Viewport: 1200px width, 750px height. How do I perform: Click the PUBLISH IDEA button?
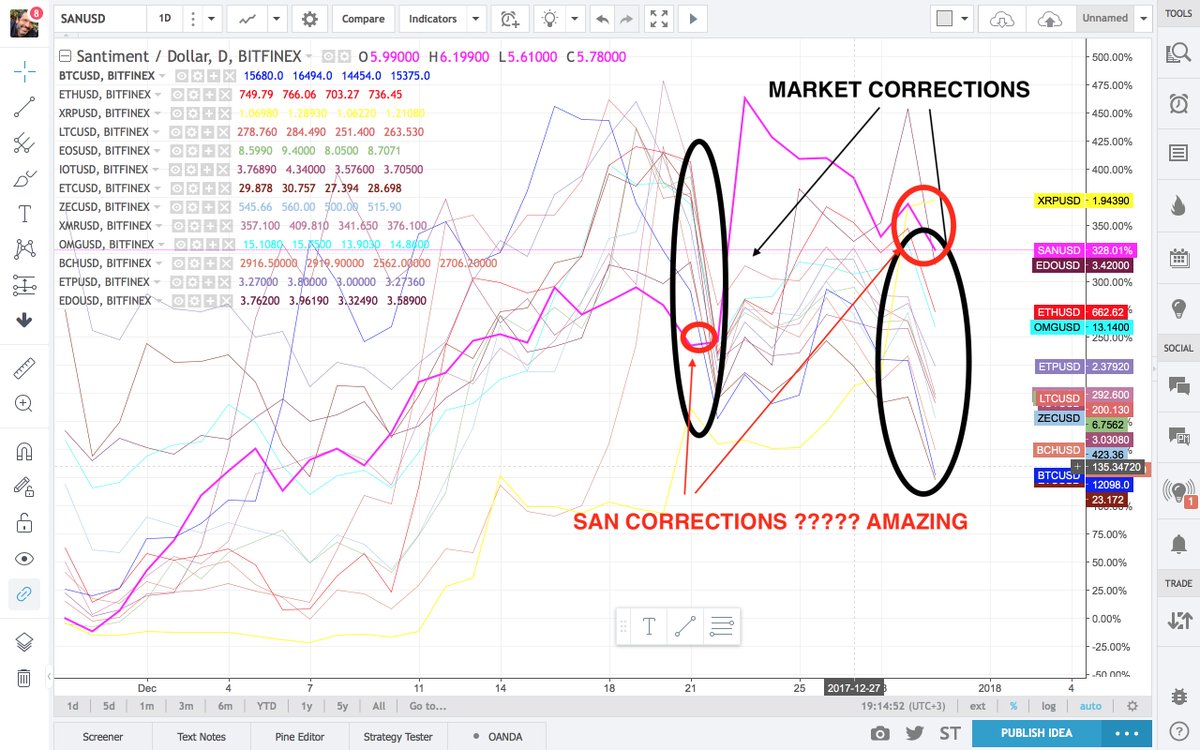click(x=1036, y=733)
